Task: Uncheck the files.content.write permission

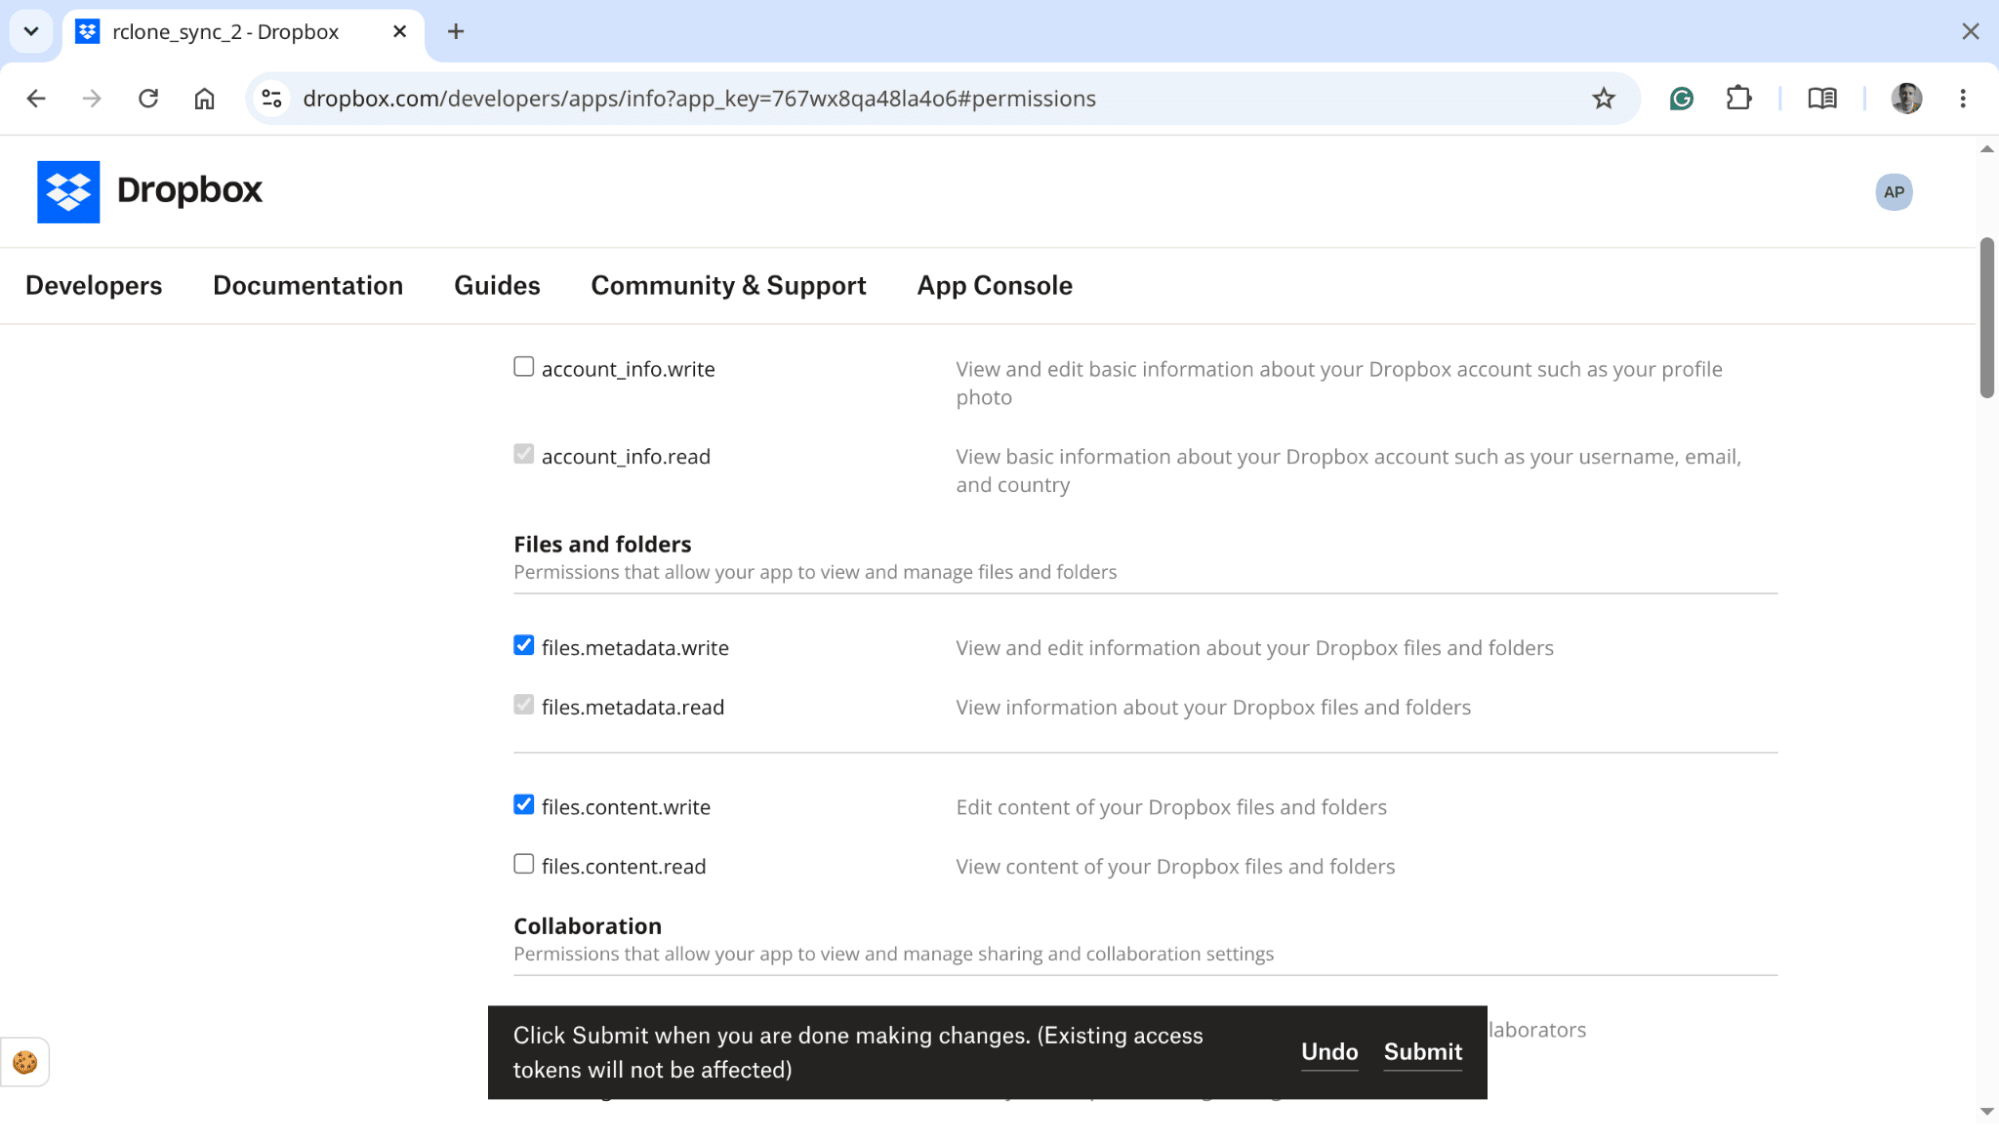Action: tap(524, 805)
